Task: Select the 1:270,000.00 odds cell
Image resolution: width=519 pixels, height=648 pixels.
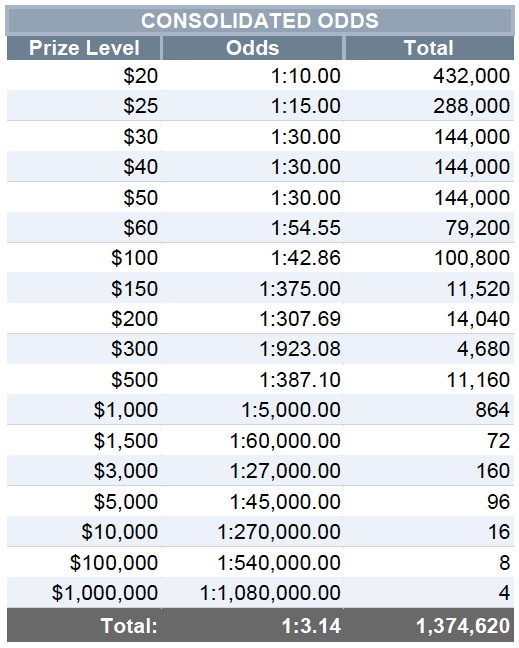Action: coord(252,531)
